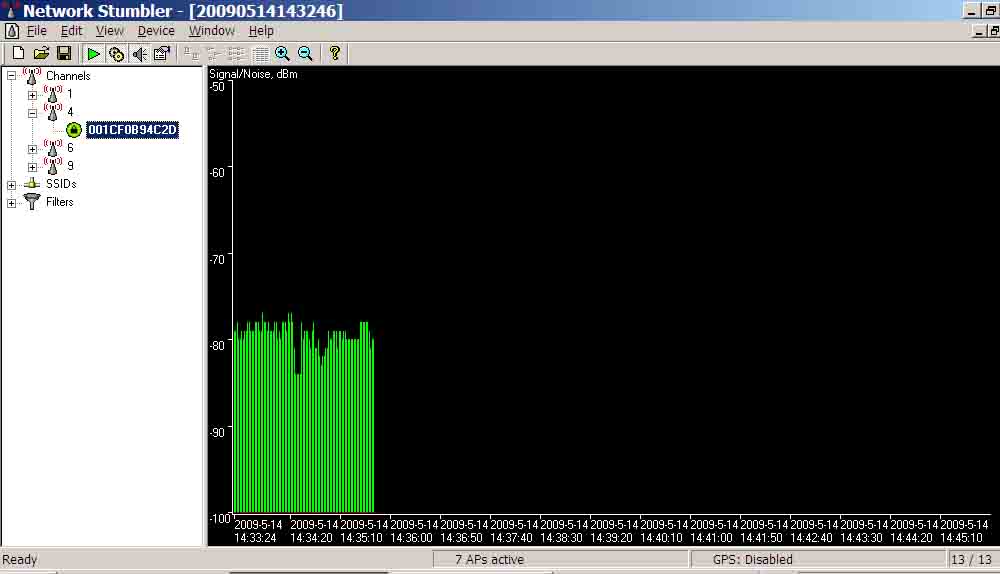Click the -80 axis value
The width and height of the screenshot is (1000, 574).
[217, 346]
